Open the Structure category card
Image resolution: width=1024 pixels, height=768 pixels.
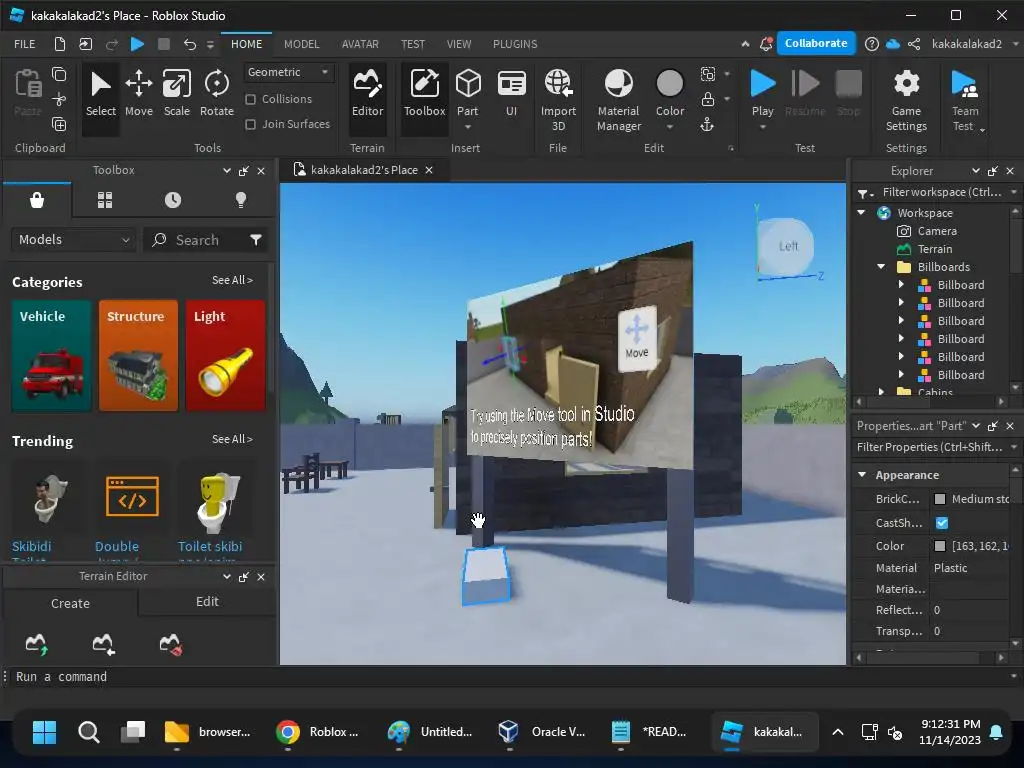click(x=138, y=355)
